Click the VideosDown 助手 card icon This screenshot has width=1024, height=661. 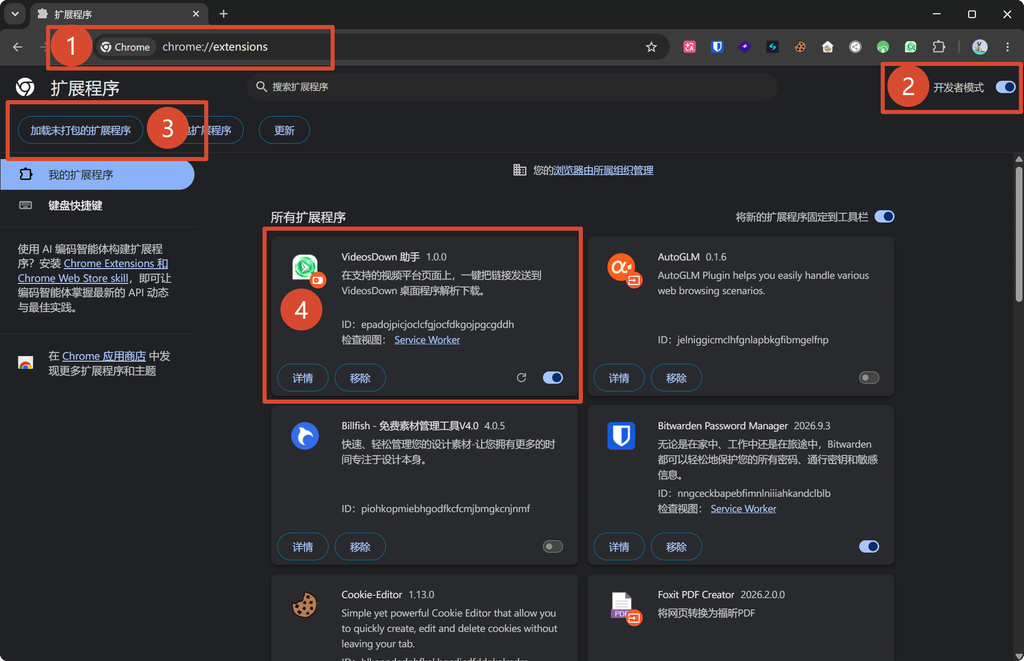pyautogui.click(x=306, y=268)
